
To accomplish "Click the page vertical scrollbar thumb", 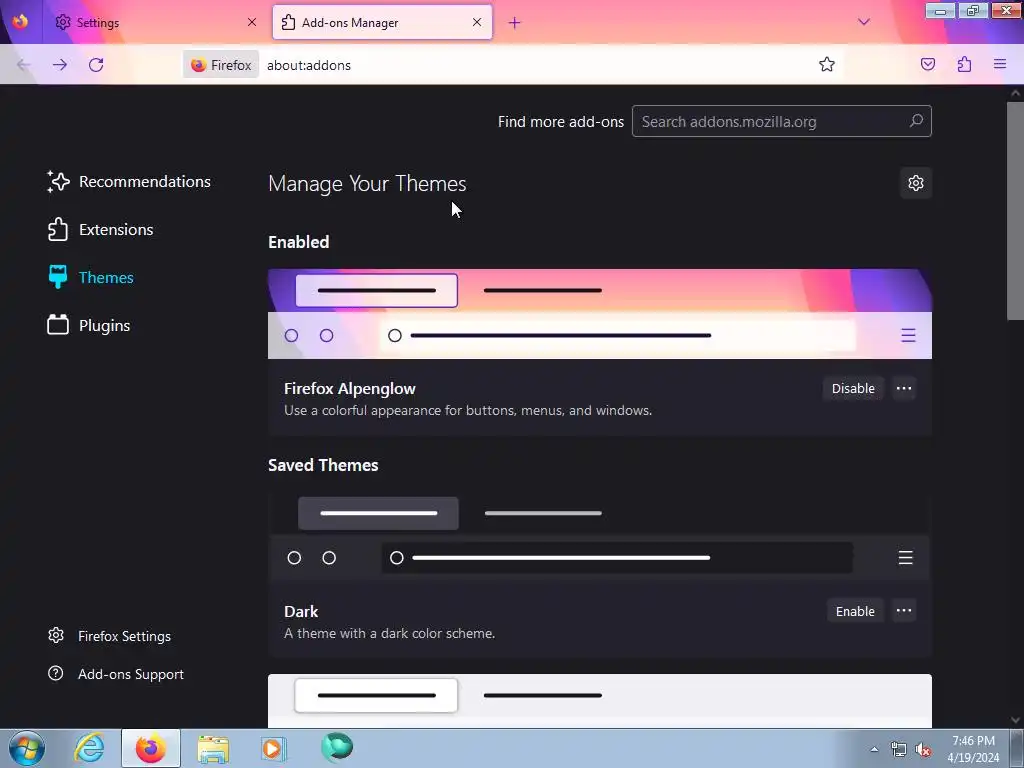I will point(1015,210).
